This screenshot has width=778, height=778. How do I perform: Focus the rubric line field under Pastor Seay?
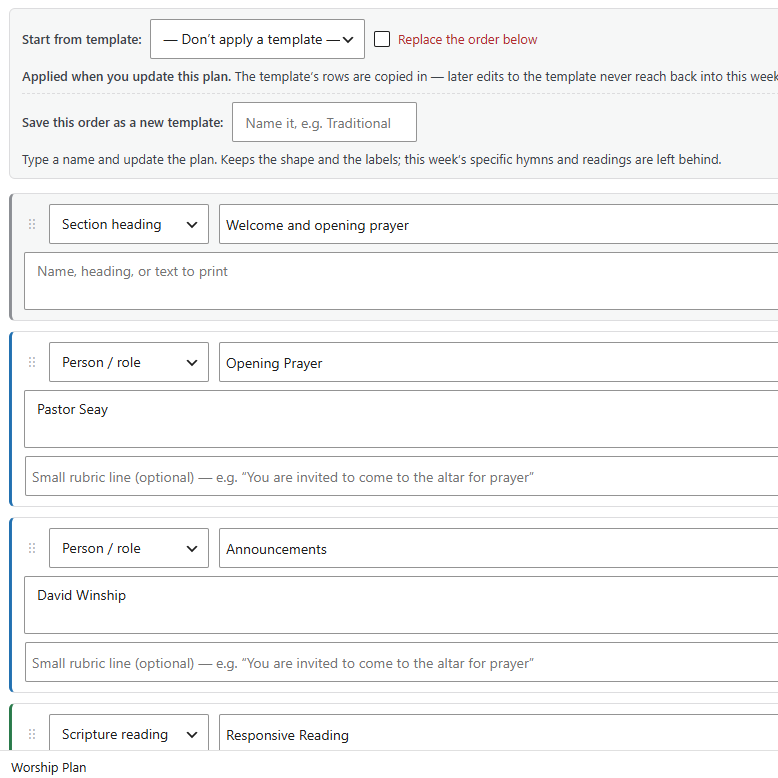coord(401,476)
